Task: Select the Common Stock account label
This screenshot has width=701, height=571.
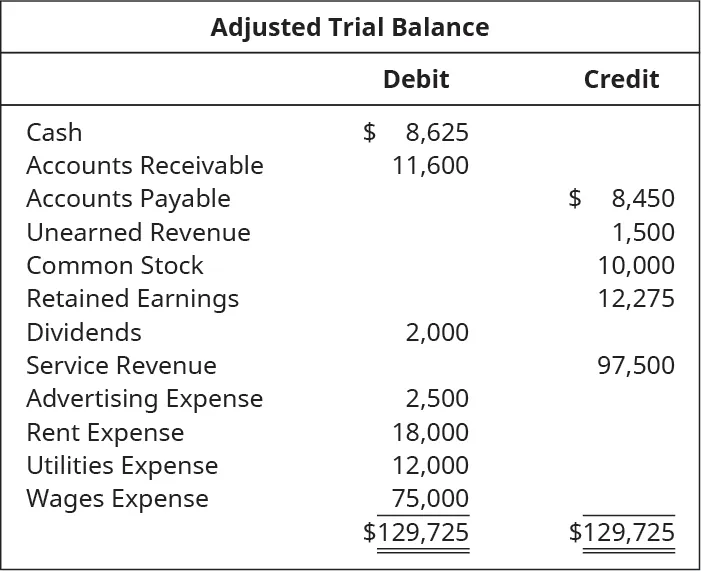Action: click(x=114, y=265)
